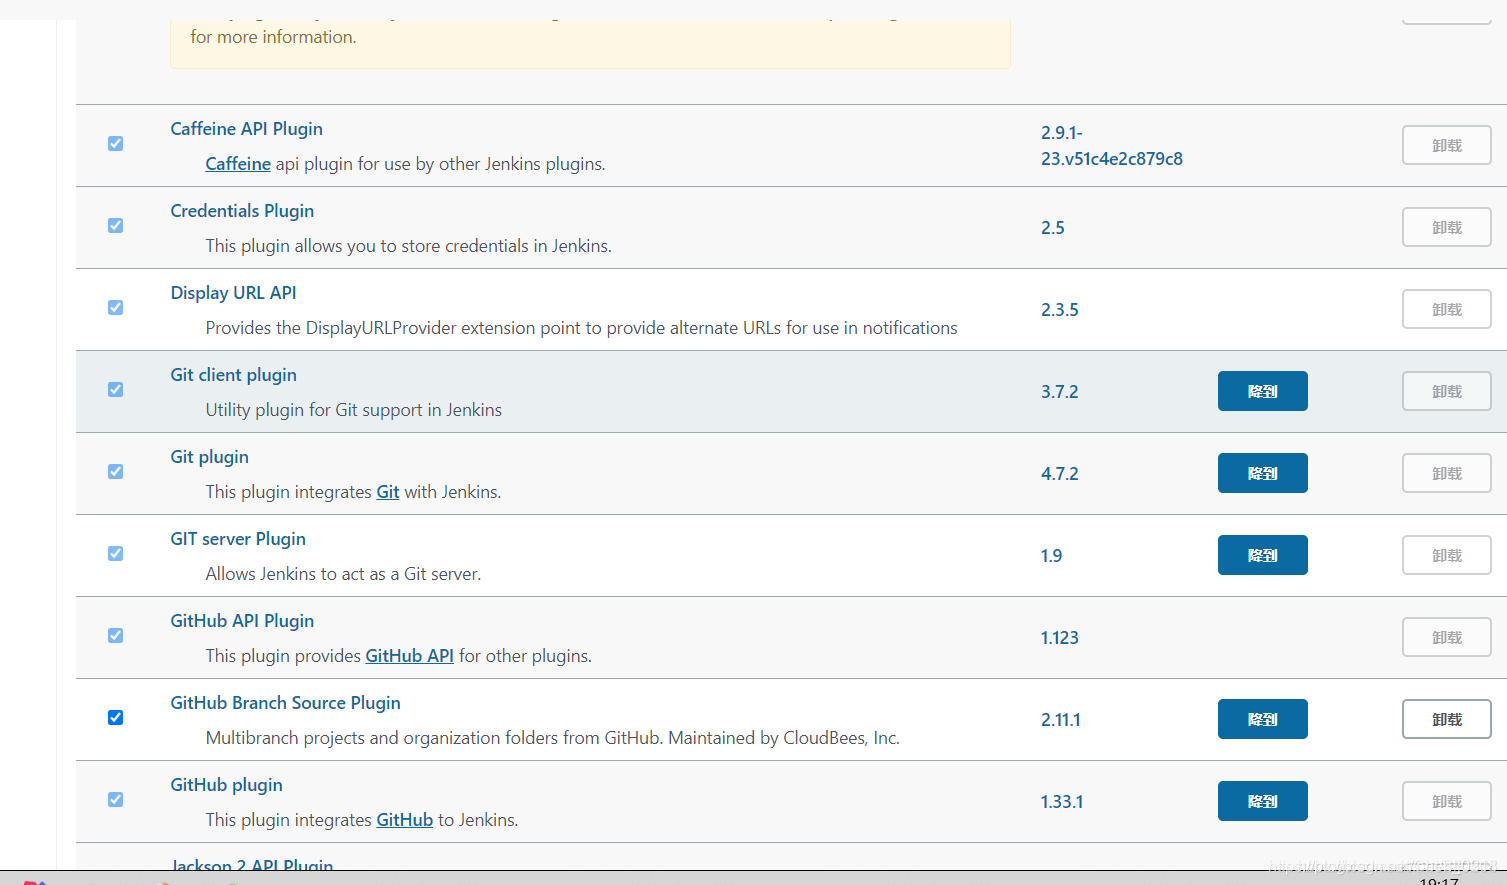Click version 1.33.1 of GitHub plugin
The height and width of the screenshot is (885, 1507).
click(x=1061, y=802)
